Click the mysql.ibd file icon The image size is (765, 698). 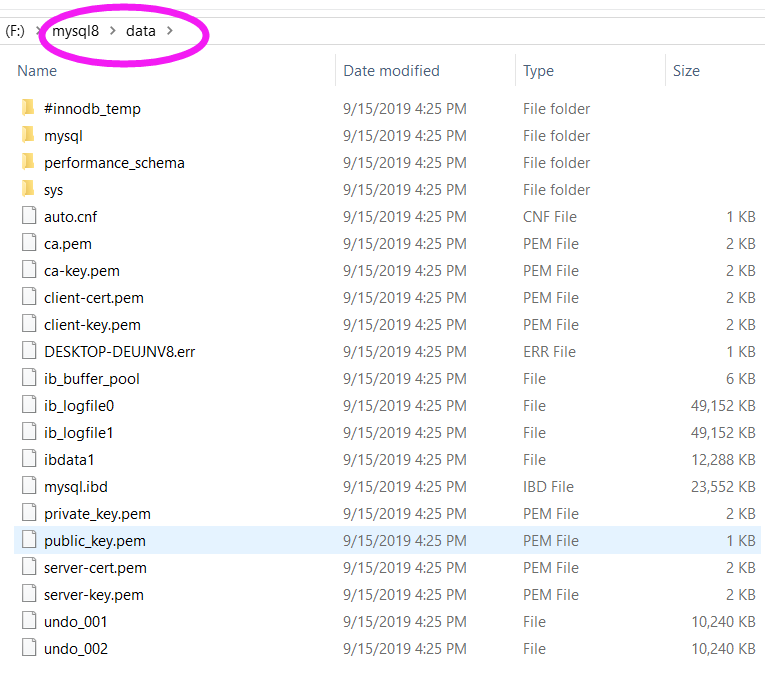27,486
